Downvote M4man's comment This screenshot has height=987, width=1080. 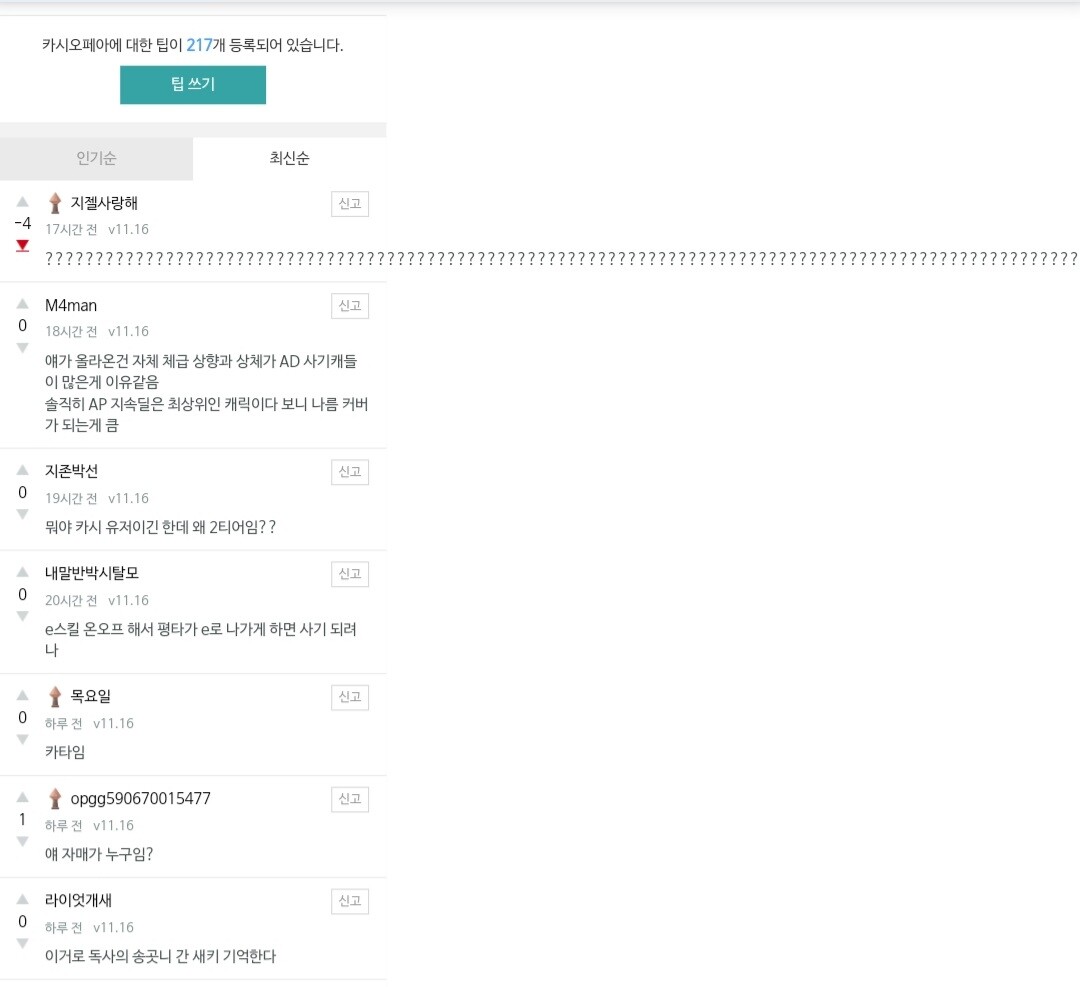(23, 348)
